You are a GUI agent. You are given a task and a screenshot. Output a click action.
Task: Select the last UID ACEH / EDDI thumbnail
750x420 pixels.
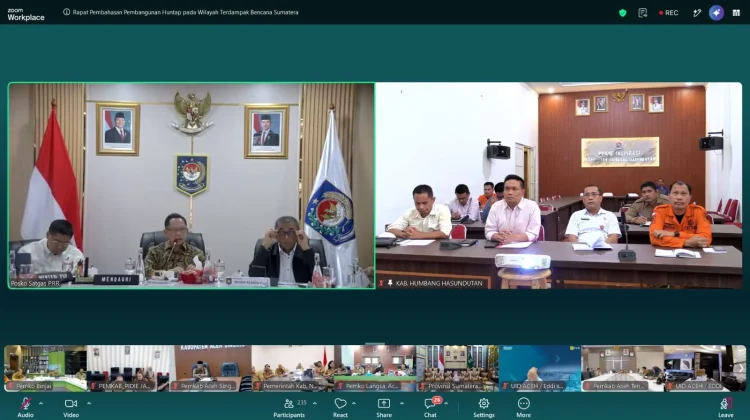coord(705,368)
